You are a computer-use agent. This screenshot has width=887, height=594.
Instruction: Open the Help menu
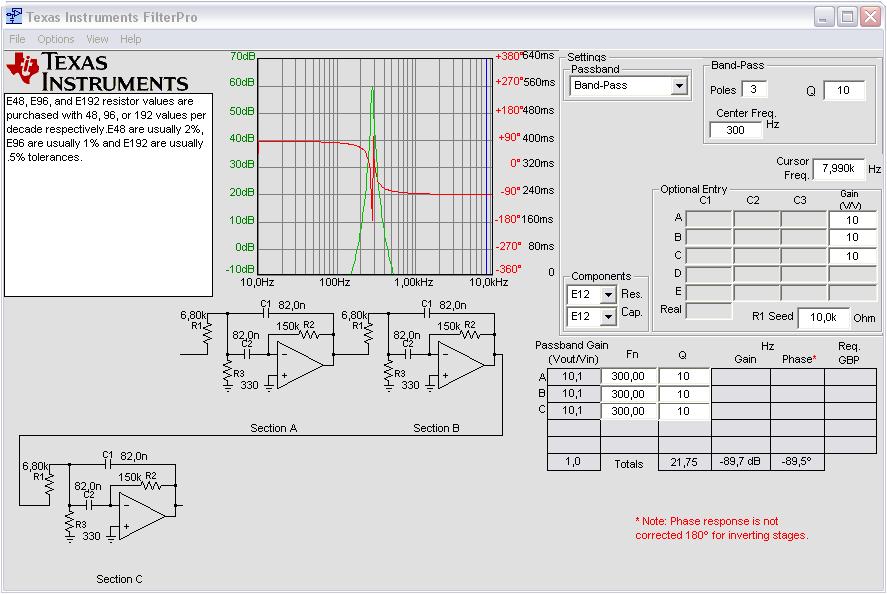130,39
